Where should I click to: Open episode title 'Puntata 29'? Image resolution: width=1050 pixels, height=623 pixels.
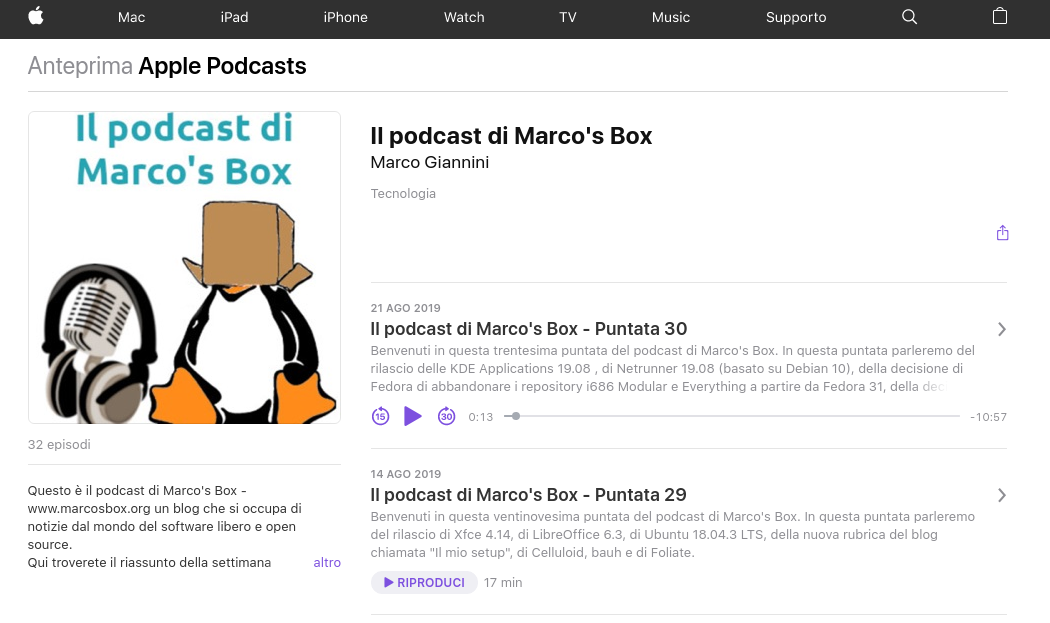point(528,495)
